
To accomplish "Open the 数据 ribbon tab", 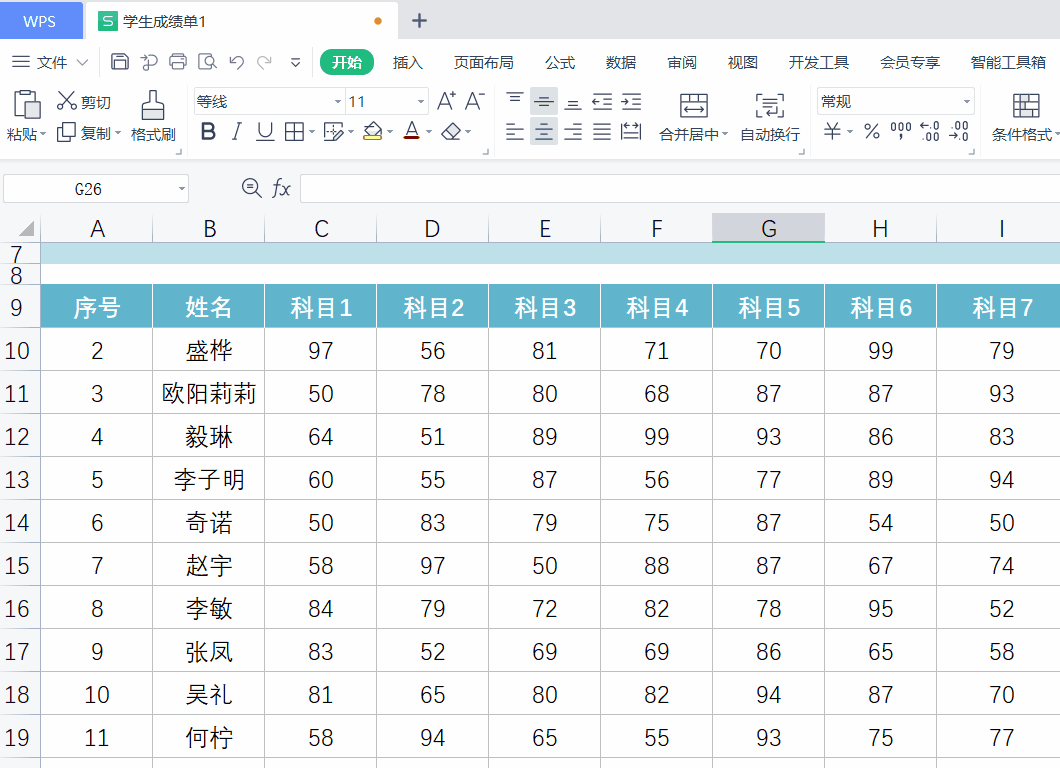I will coord(620,61).
